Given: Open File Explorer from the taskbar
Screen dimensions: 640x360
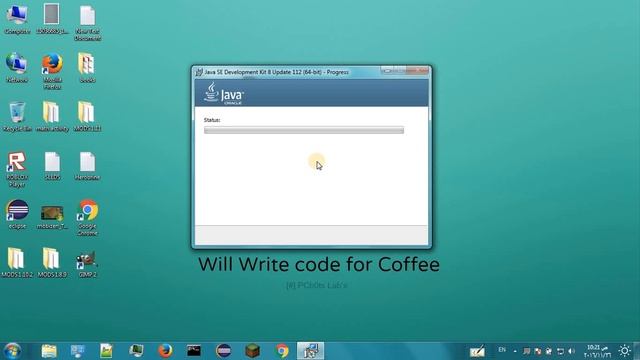Looking at the screenshot, I should point(49,351).
